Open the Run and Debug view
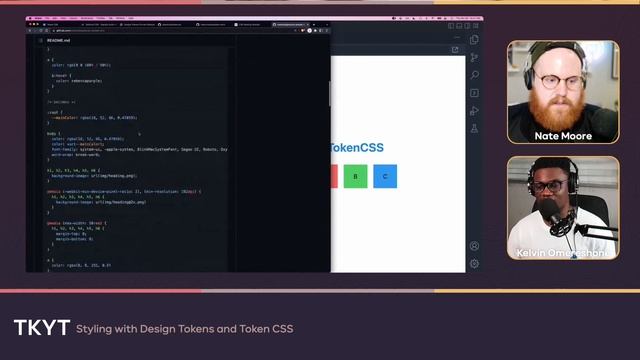 tap(474, 111)
